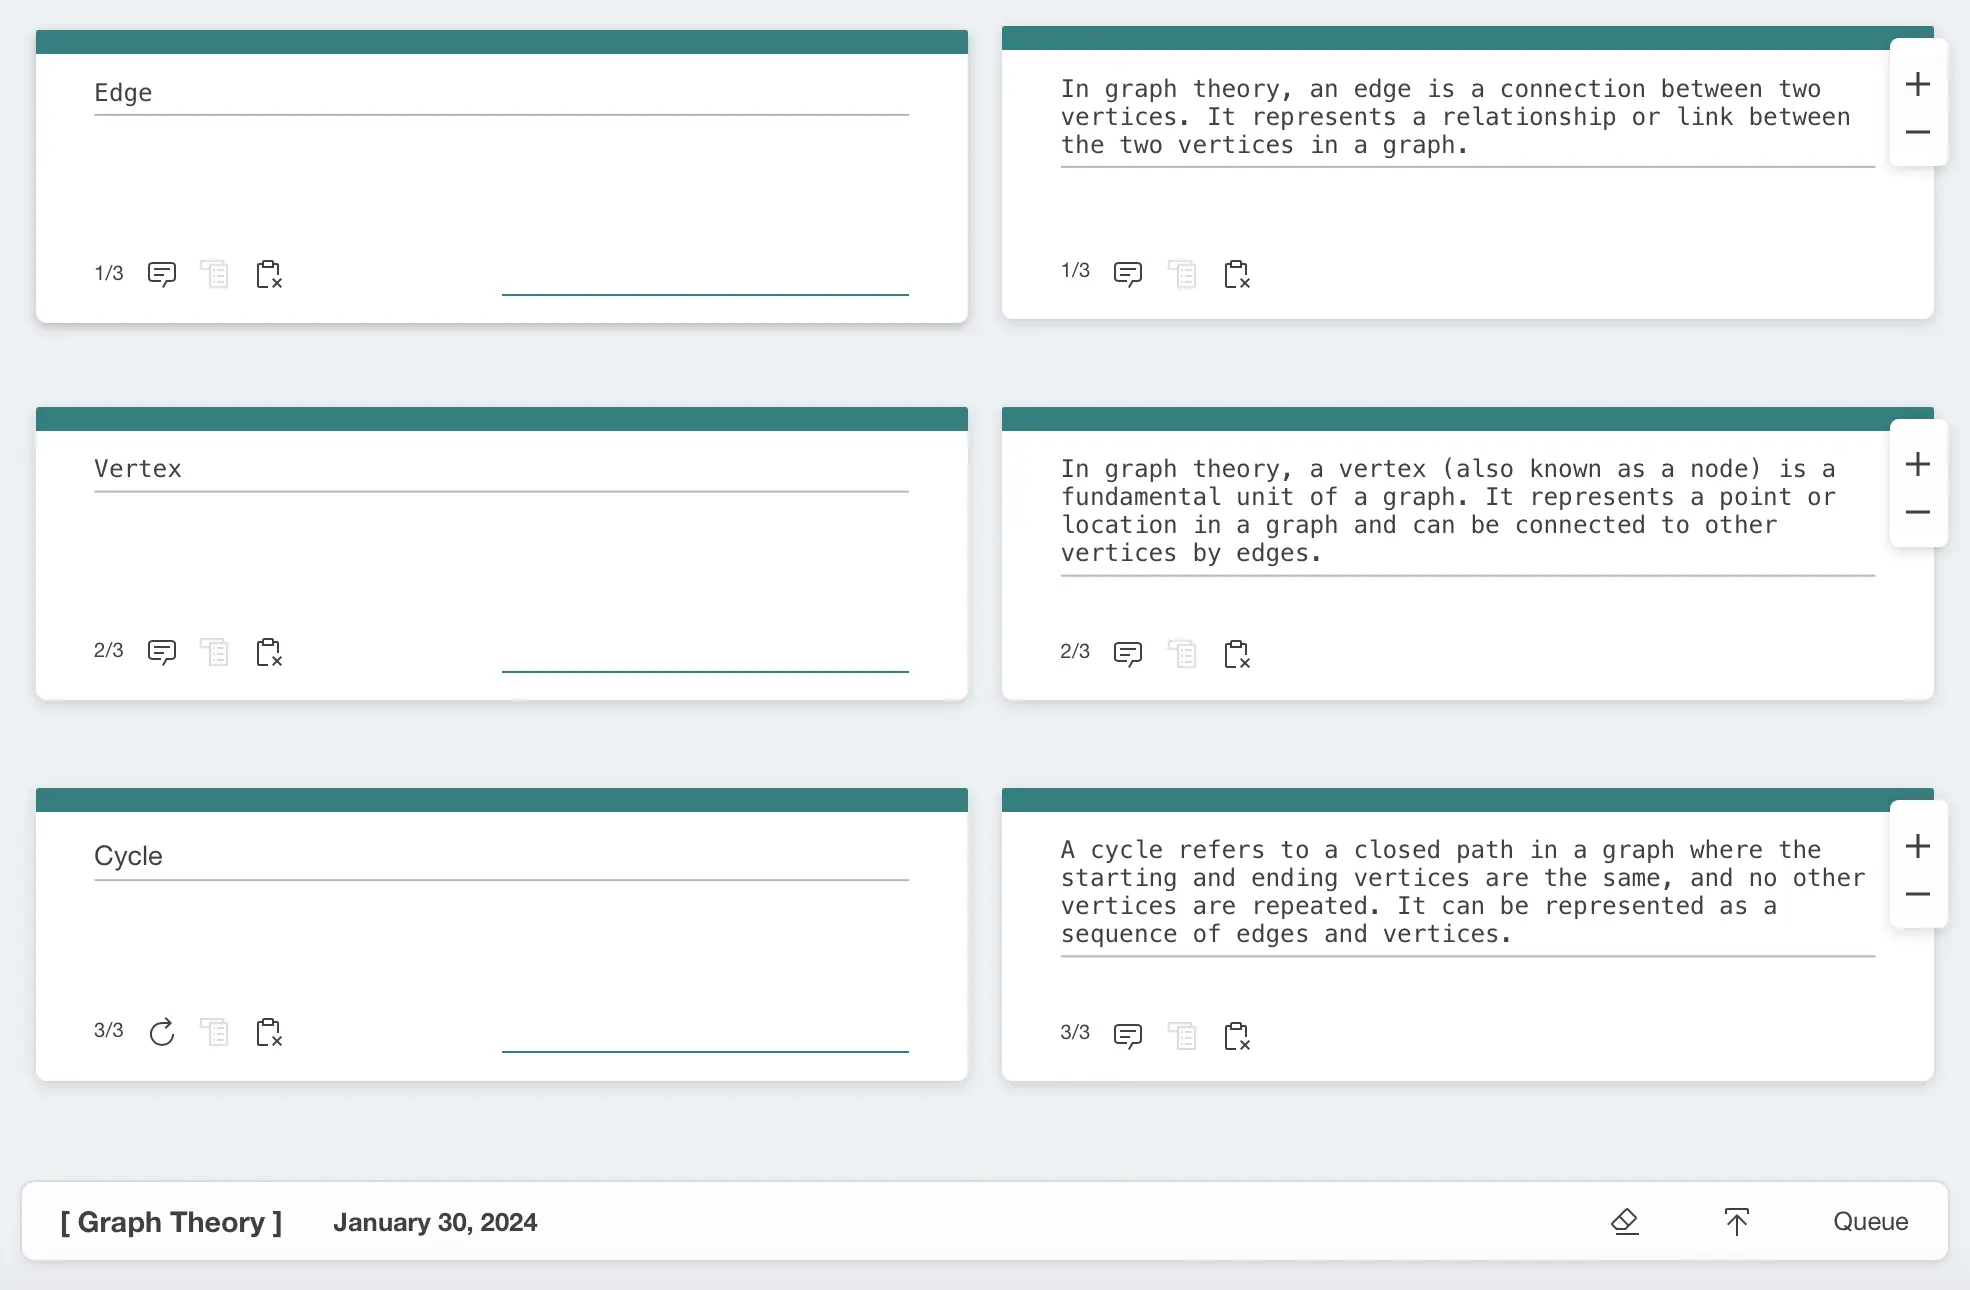The image size is (1970, 1290).
Task: Click eraser icon in bottom bar
Action: [1625, 1221]
